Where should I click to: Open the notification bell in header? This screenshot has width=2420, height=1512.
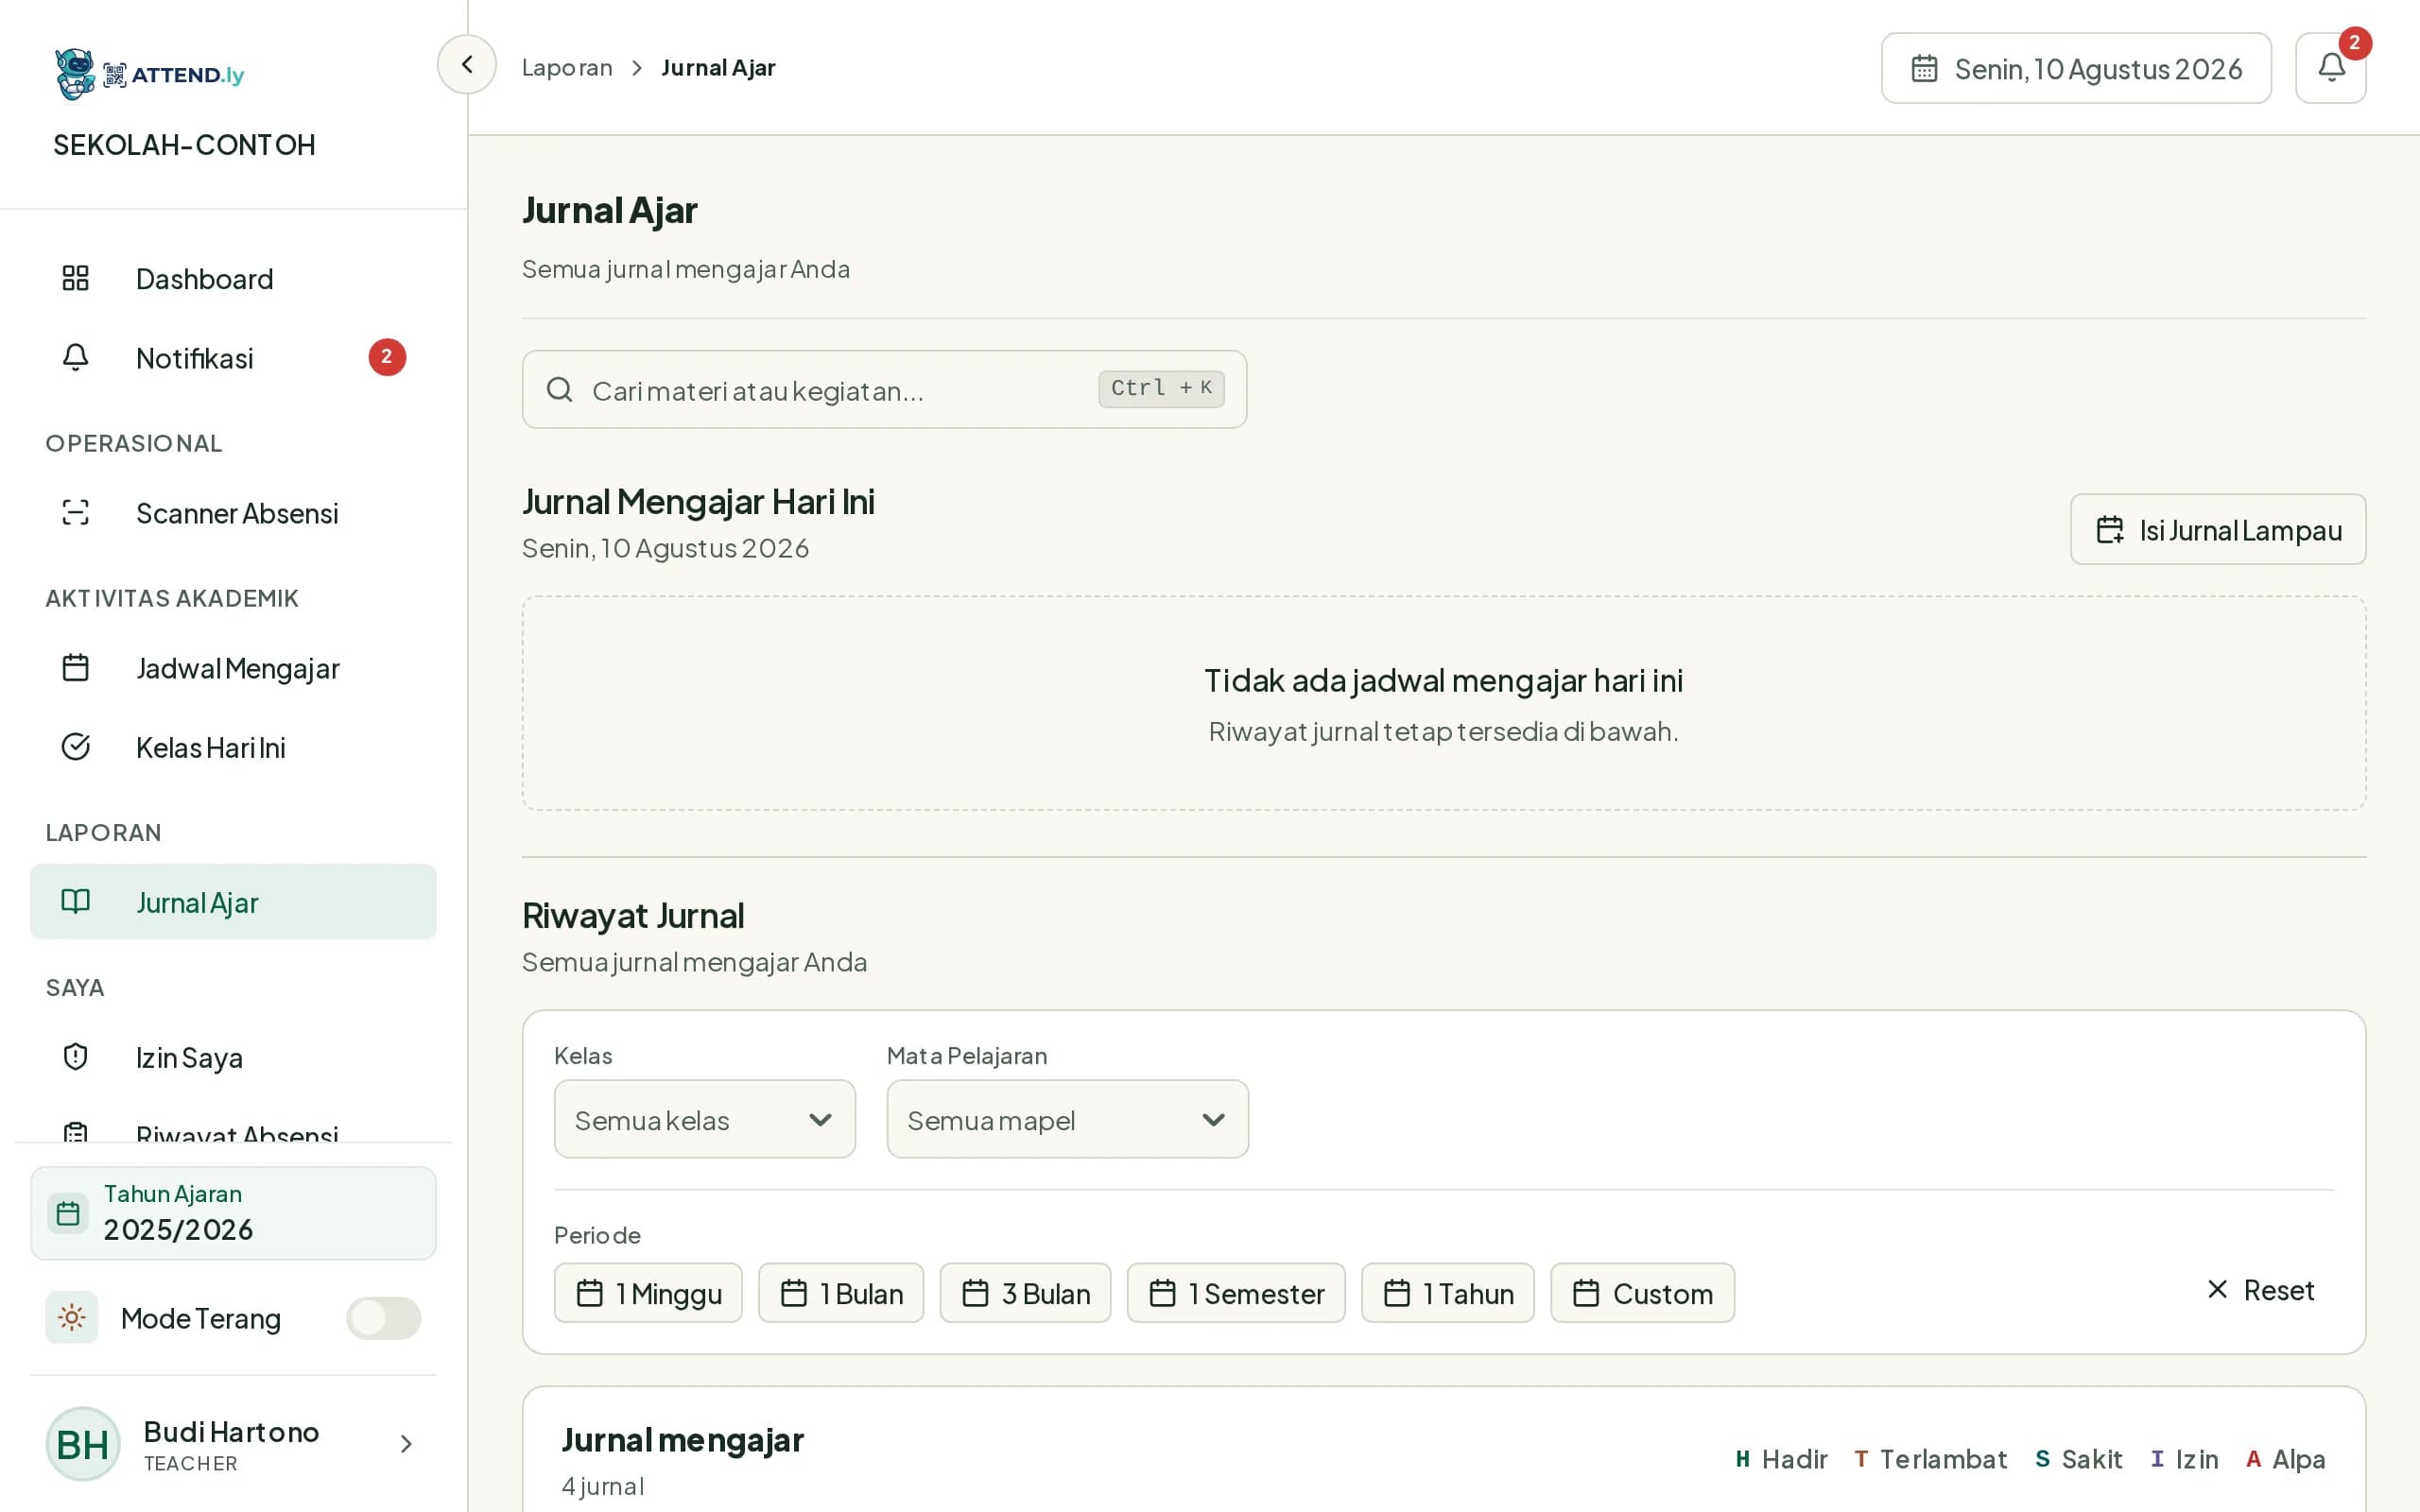pyautogui.click(x=2330, y=68)
